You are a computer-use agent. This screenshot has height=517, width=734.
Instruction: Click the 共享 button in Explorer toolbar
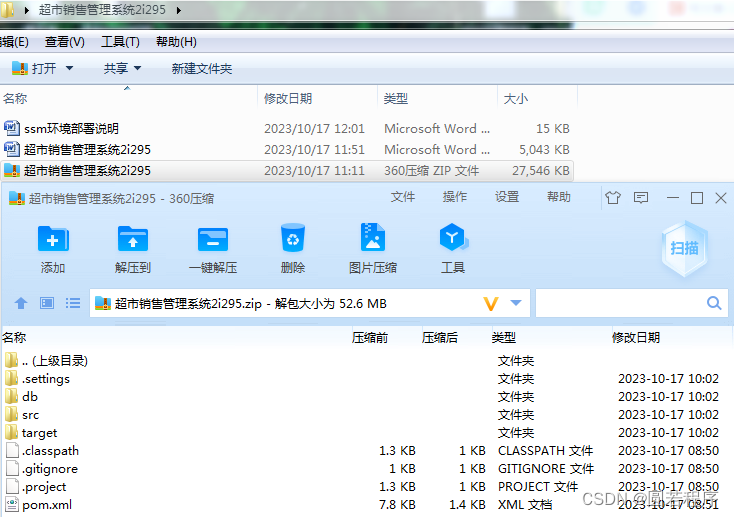116,68
